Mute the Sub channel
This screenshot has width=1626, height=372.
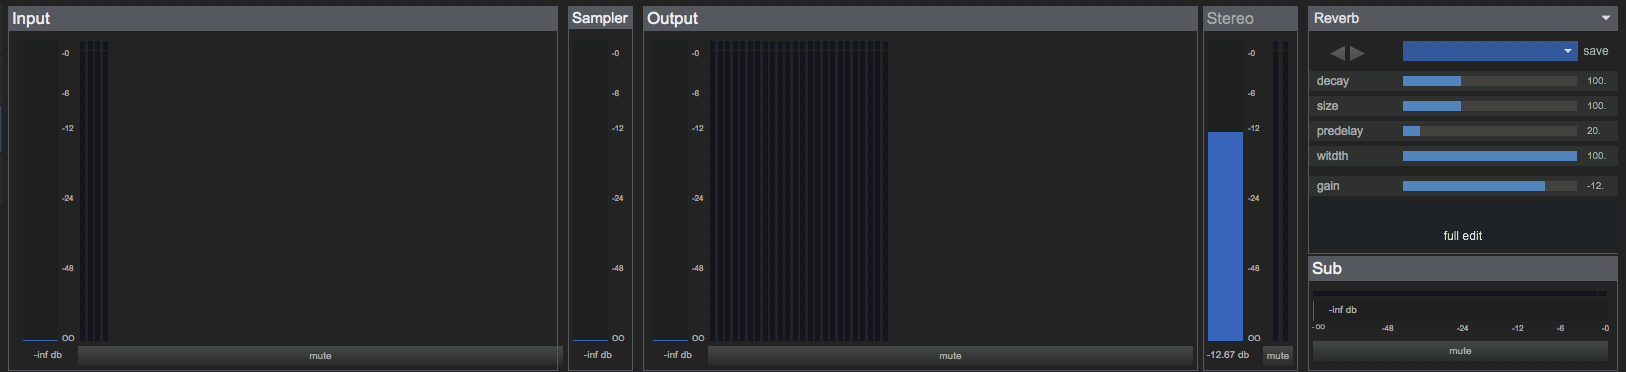click(1460, 351)
